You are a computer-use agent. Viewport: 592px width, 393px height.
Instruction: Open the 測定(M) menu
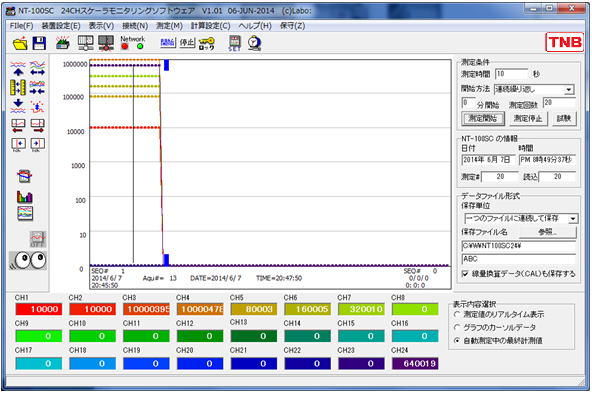click(x=169, y=26)
